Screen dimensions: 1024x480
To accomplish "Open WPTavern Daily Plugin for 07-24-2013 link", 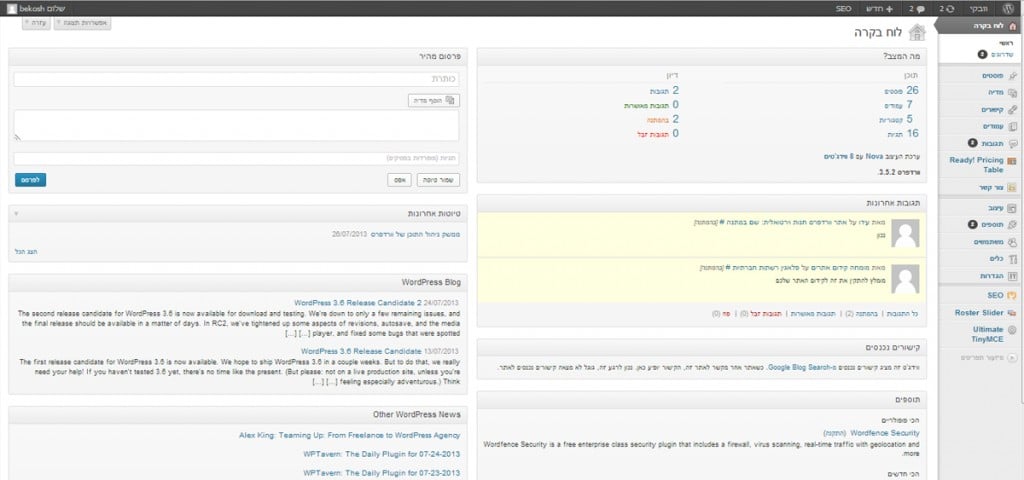I will pyautogui.click(x=381, y=454).
